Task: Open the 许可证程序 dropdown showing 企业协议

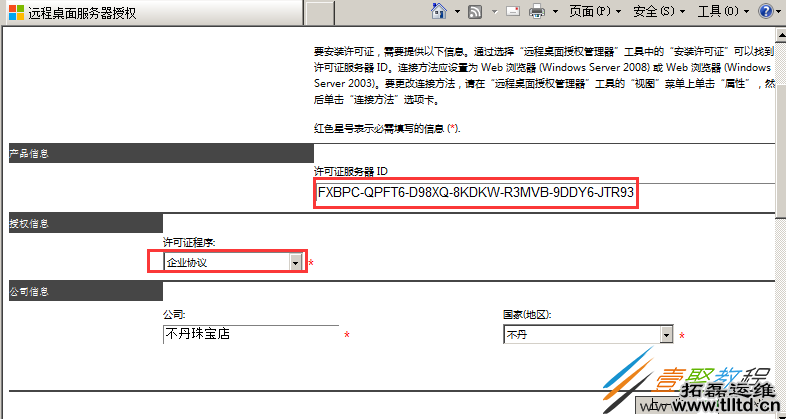Action: click(233, 262)
